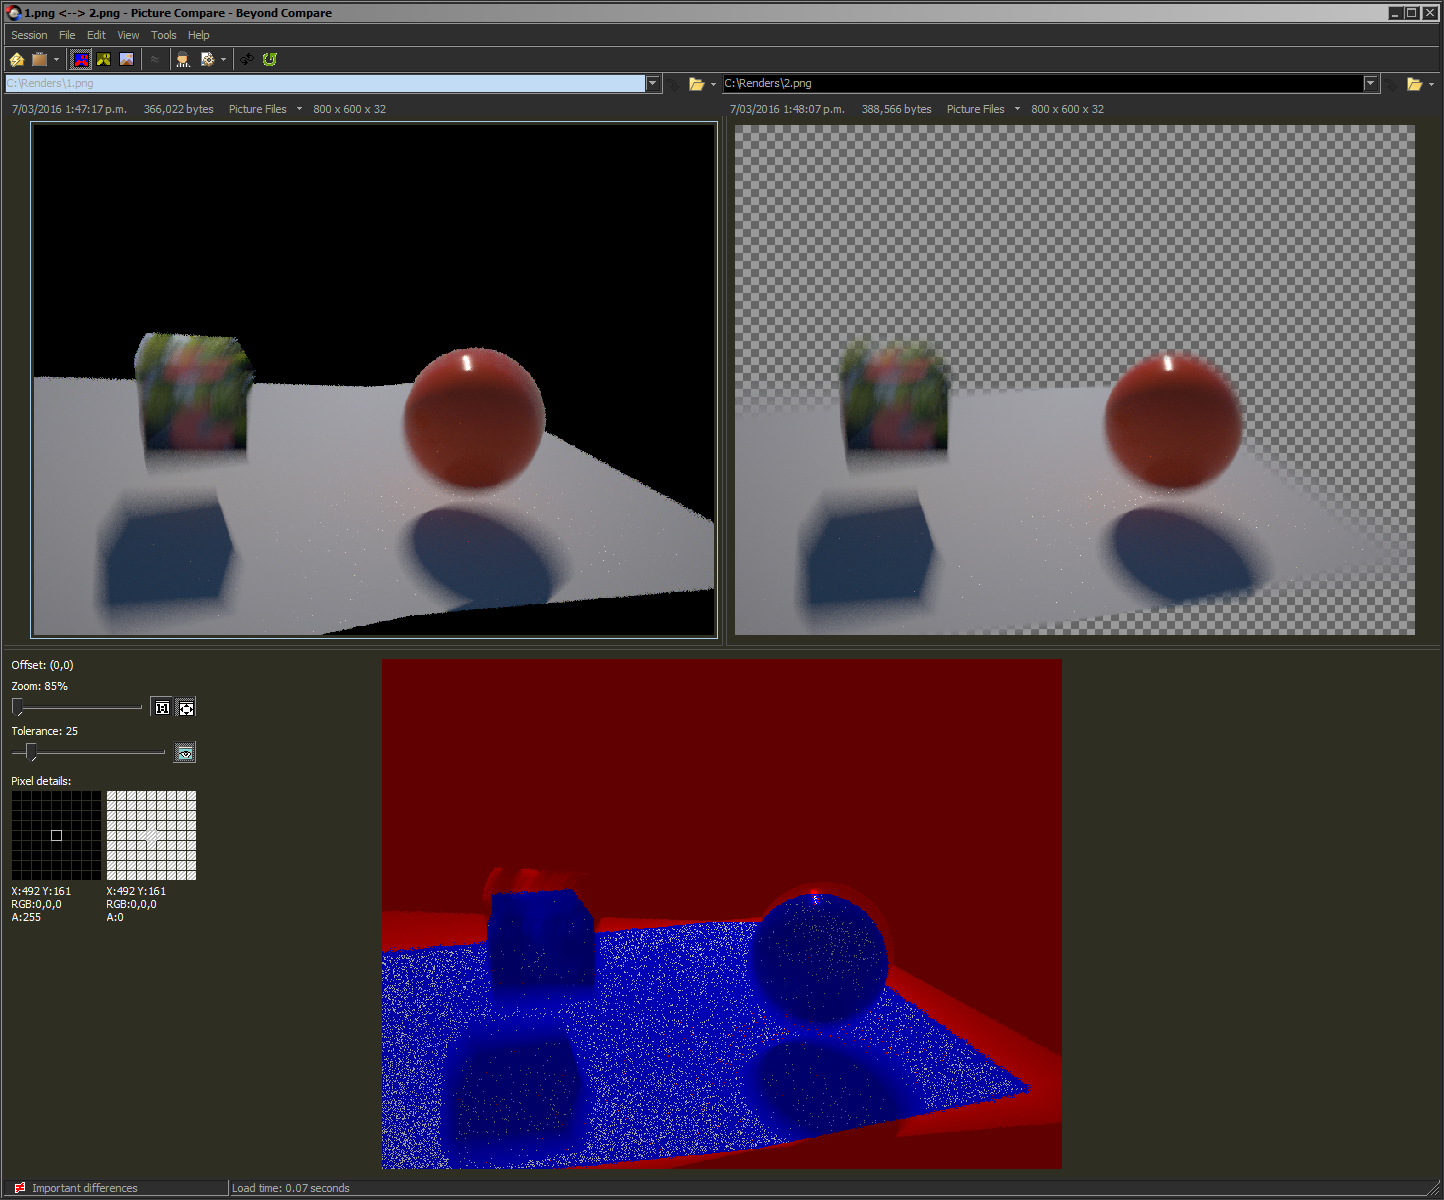This screenshot has height=1200, width=1444.
Task: Click the right file size '388,566 bytes'
Action: 896,109
